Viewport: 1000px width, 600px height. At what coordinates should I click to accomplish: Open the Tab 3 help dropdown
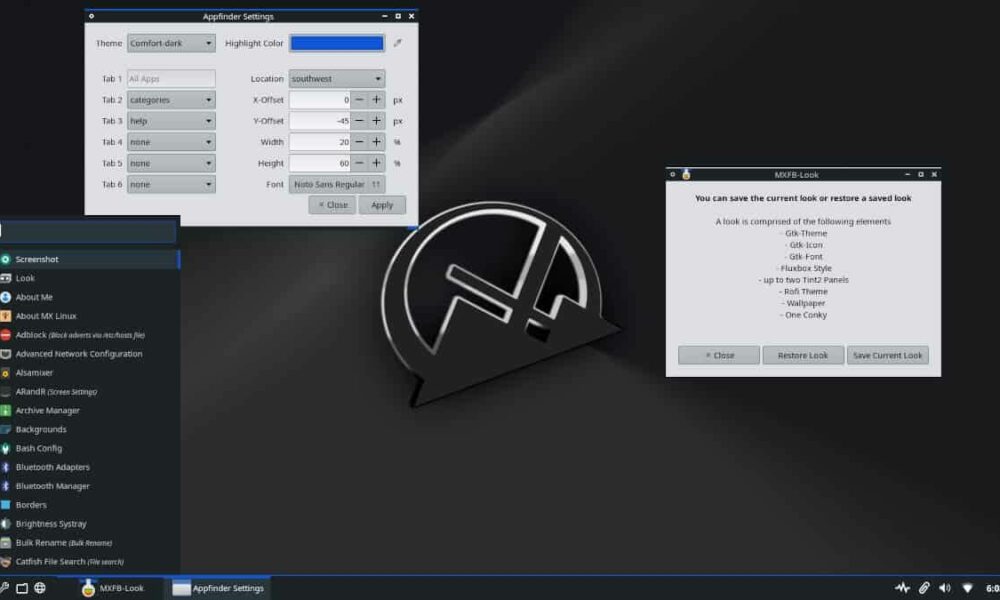click(x=171, y=121)
